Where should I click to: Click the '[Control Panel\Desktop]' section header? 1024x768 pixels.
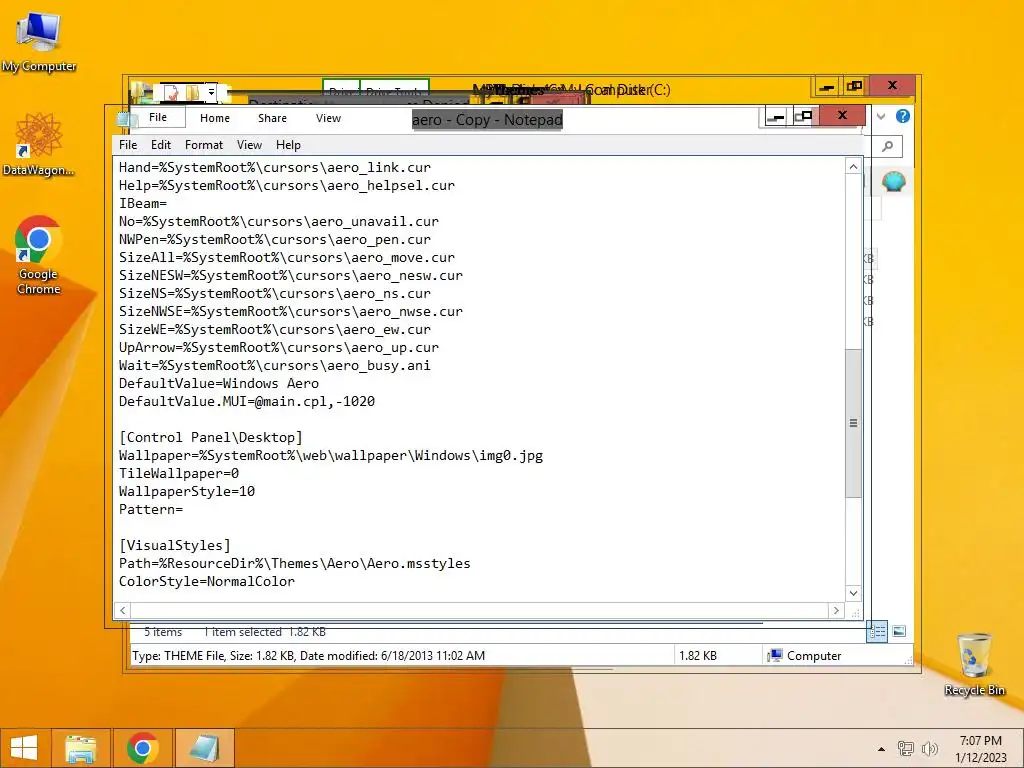point(210,438)
